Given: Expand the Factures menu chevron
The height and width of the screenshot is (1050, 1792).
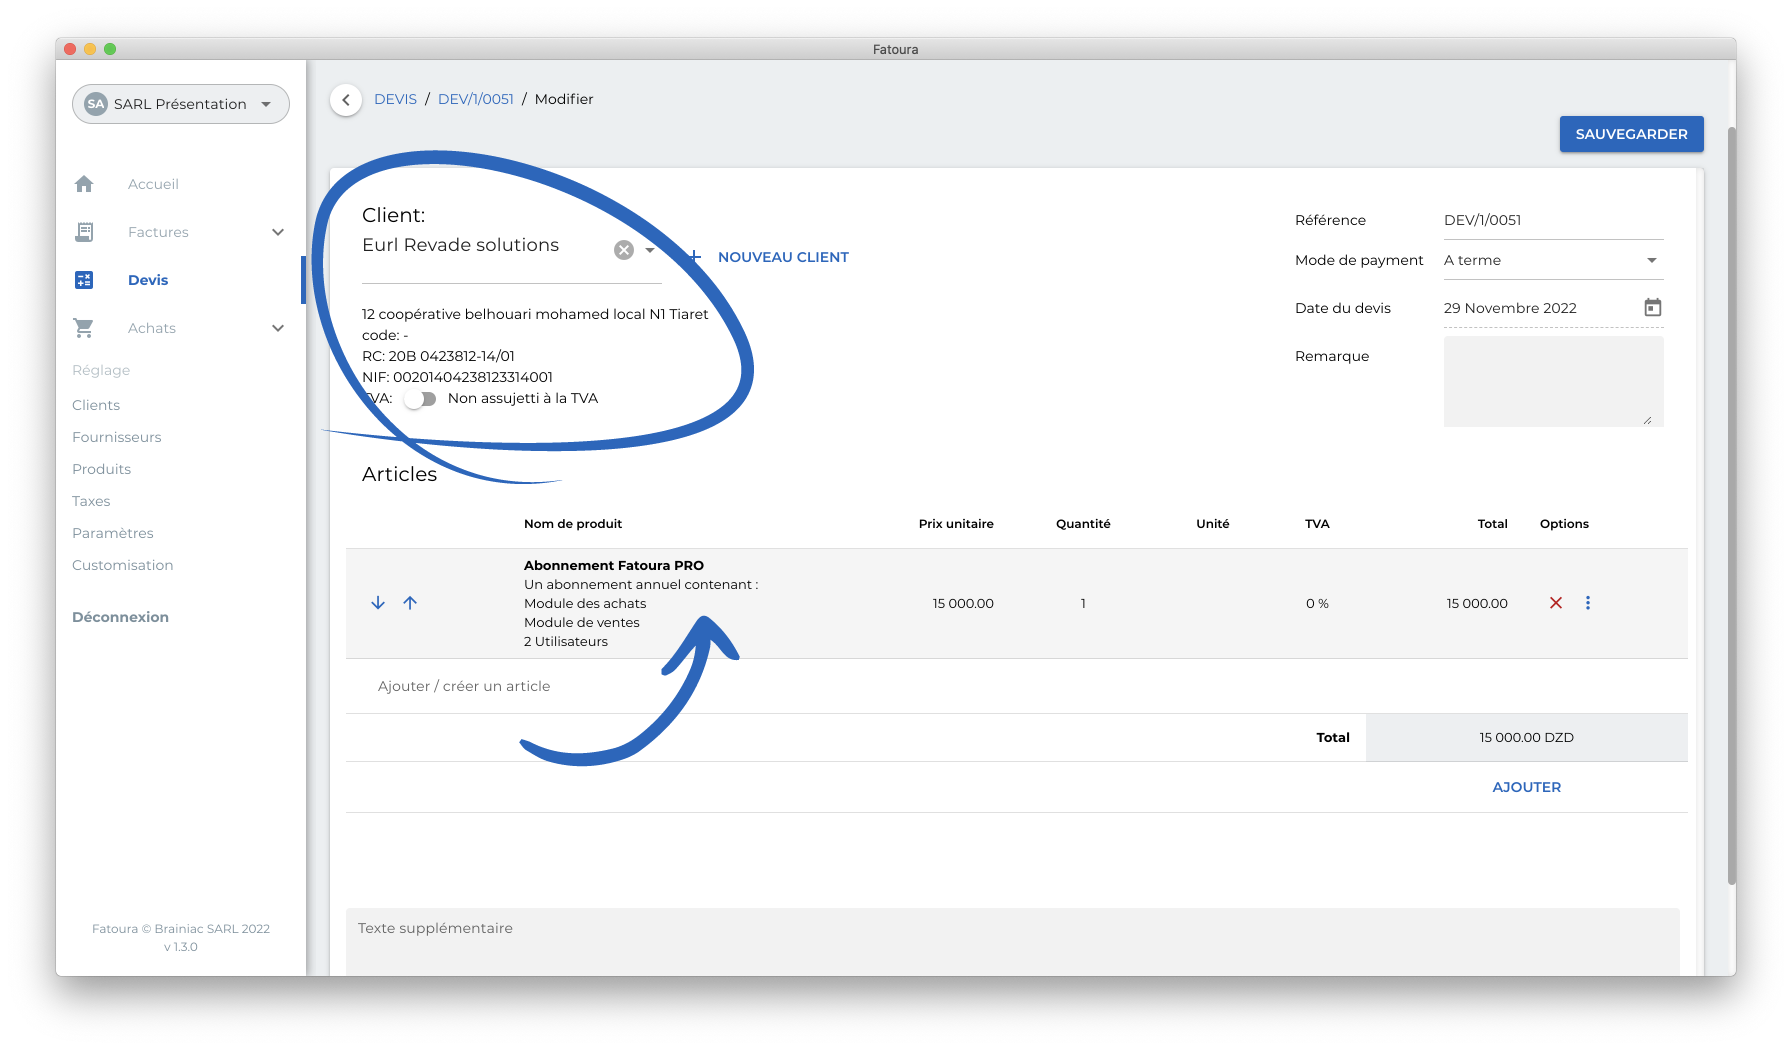Looking at the screenshot, I should [x=277, y=232].
